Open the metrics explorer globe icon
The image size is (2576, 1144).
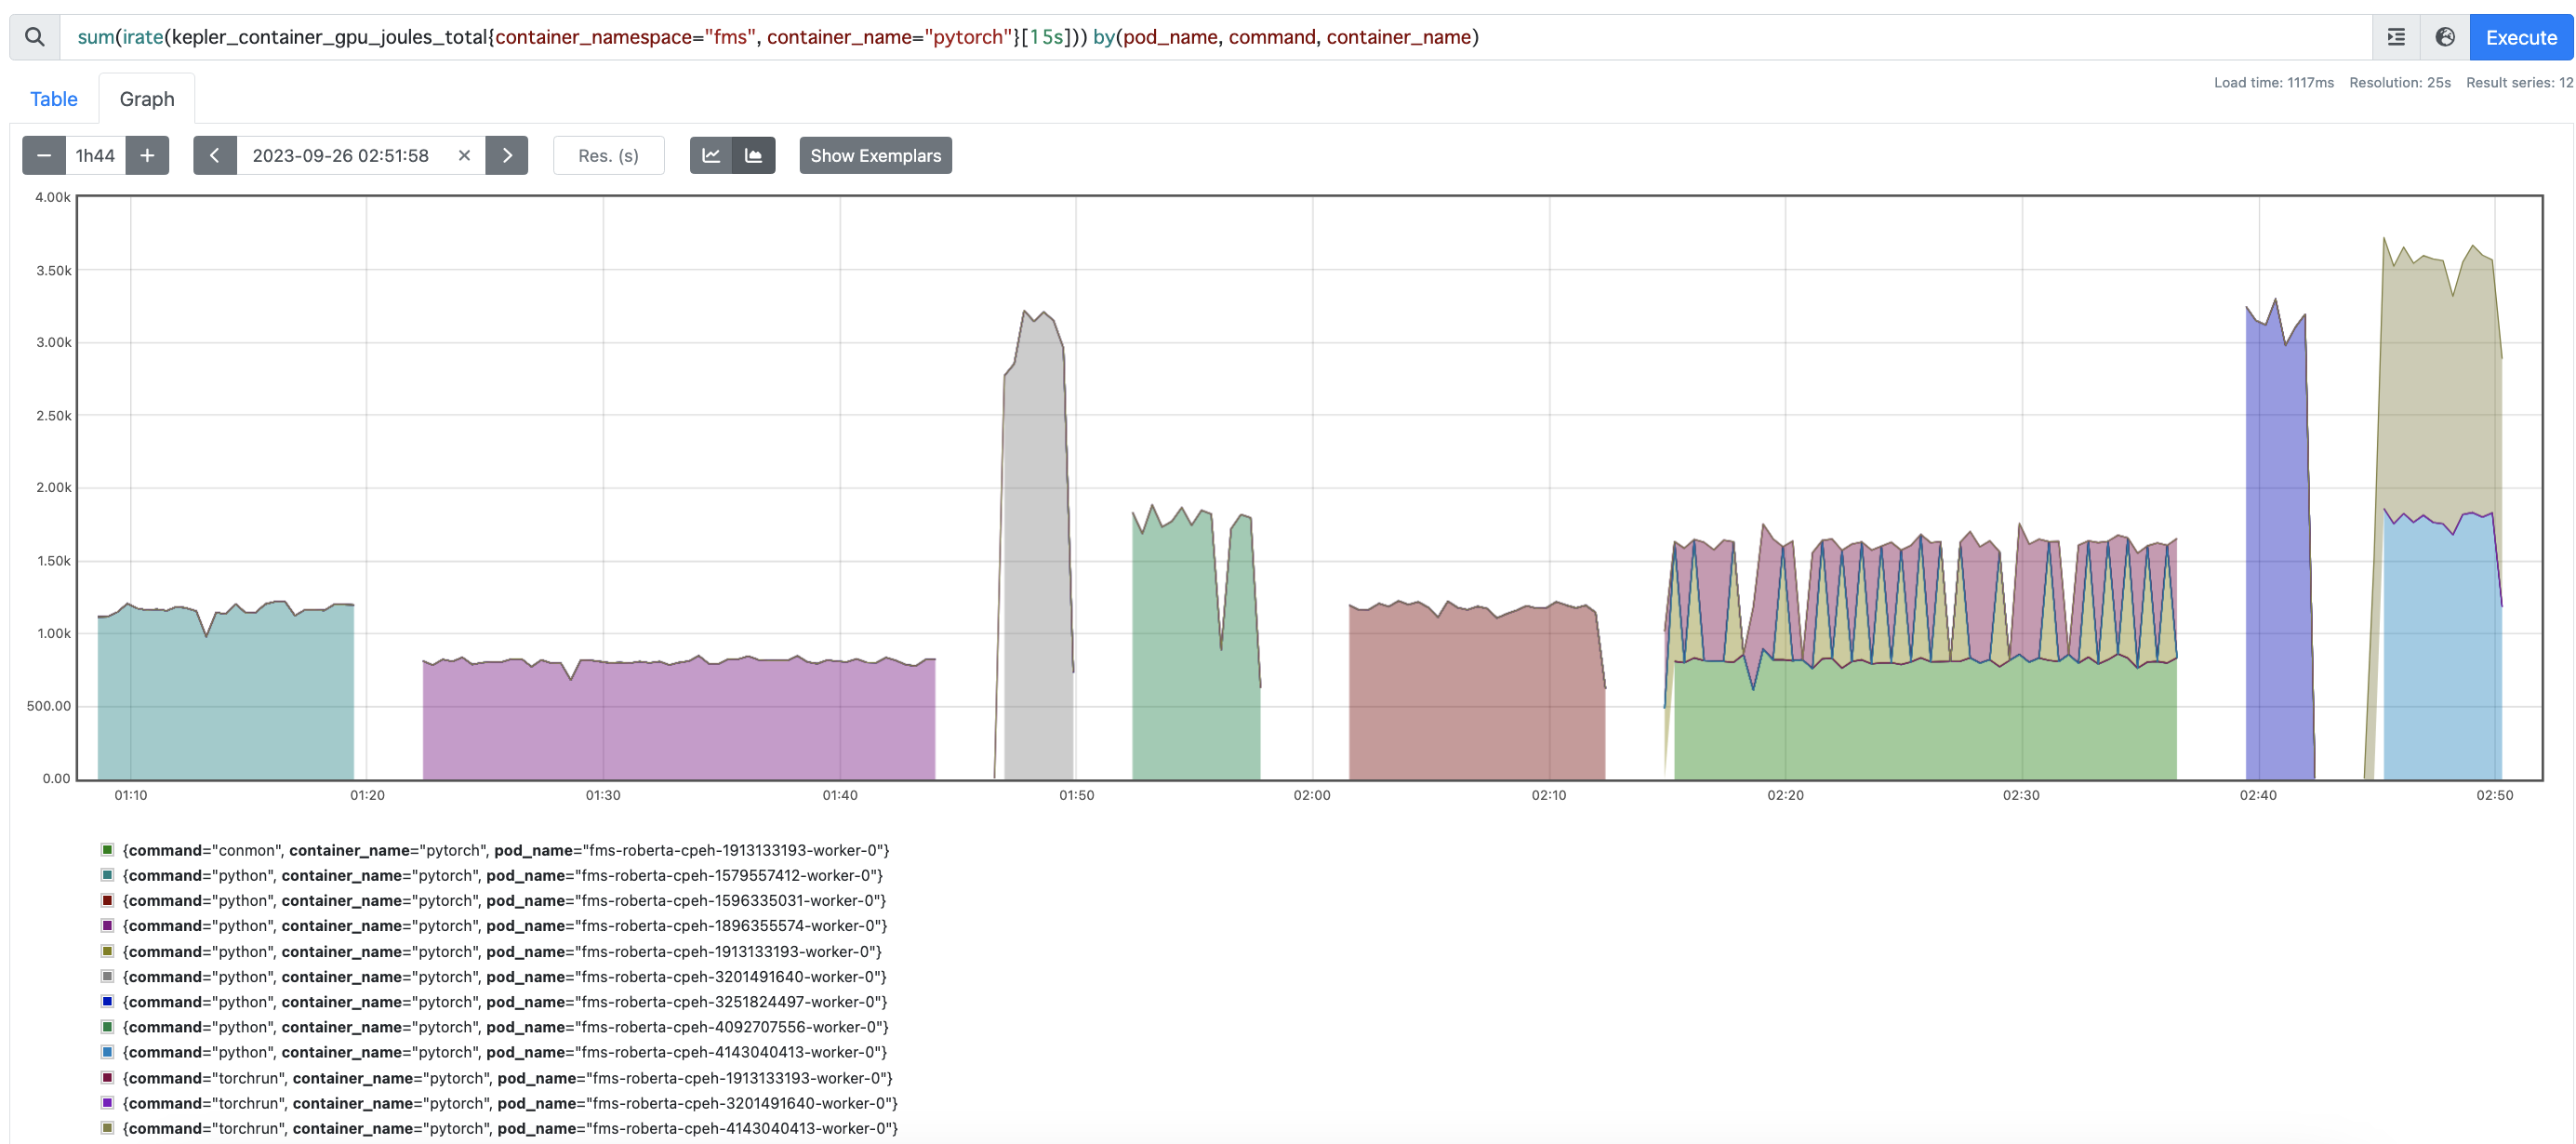(x=2445, y=37)
